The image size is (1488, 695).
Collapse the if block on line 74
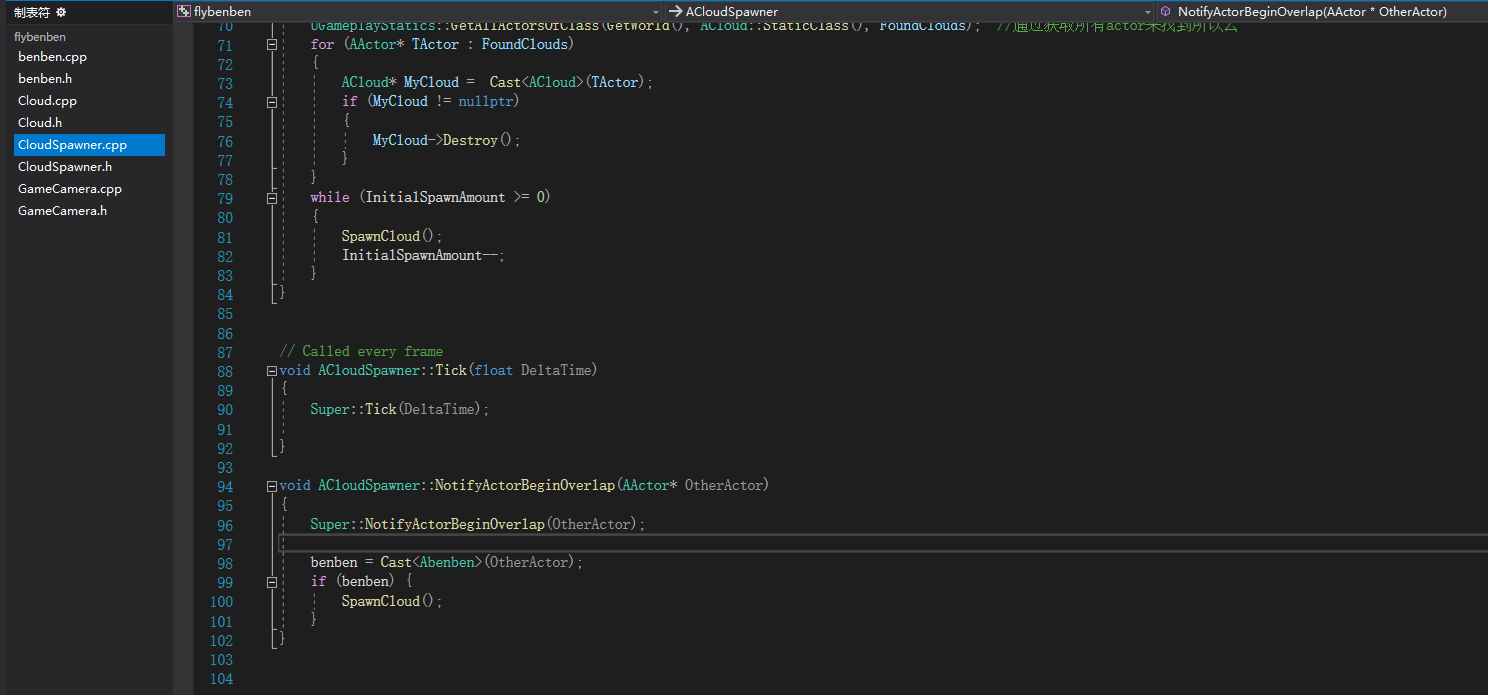pyautogui.click(x=272, y=102)
